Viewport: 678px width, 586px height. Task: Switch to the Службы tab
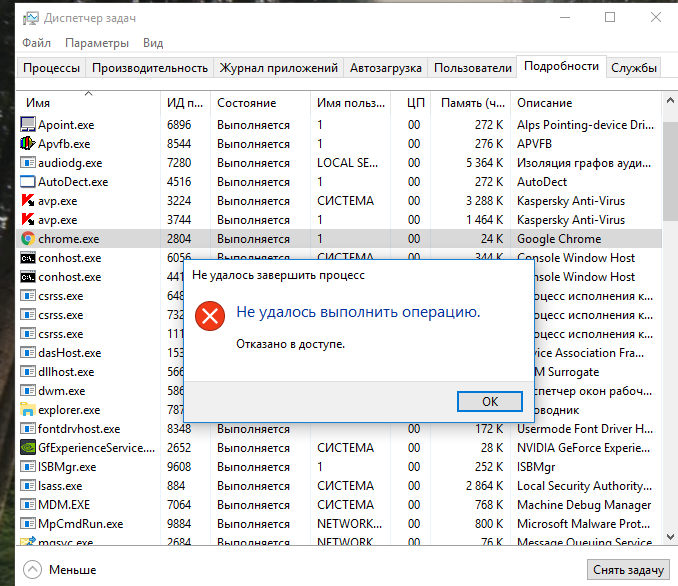click(633, 68)
